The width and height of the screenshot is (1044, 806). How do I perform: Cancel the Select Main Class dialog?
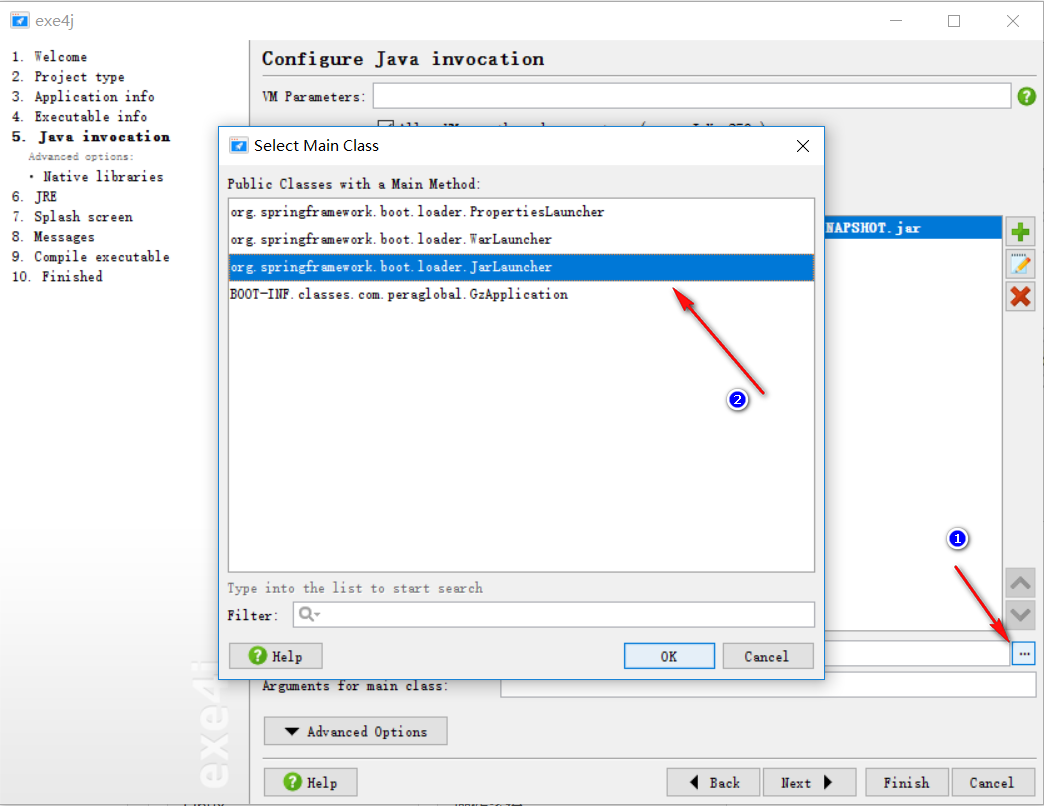[x=767, y=655]
